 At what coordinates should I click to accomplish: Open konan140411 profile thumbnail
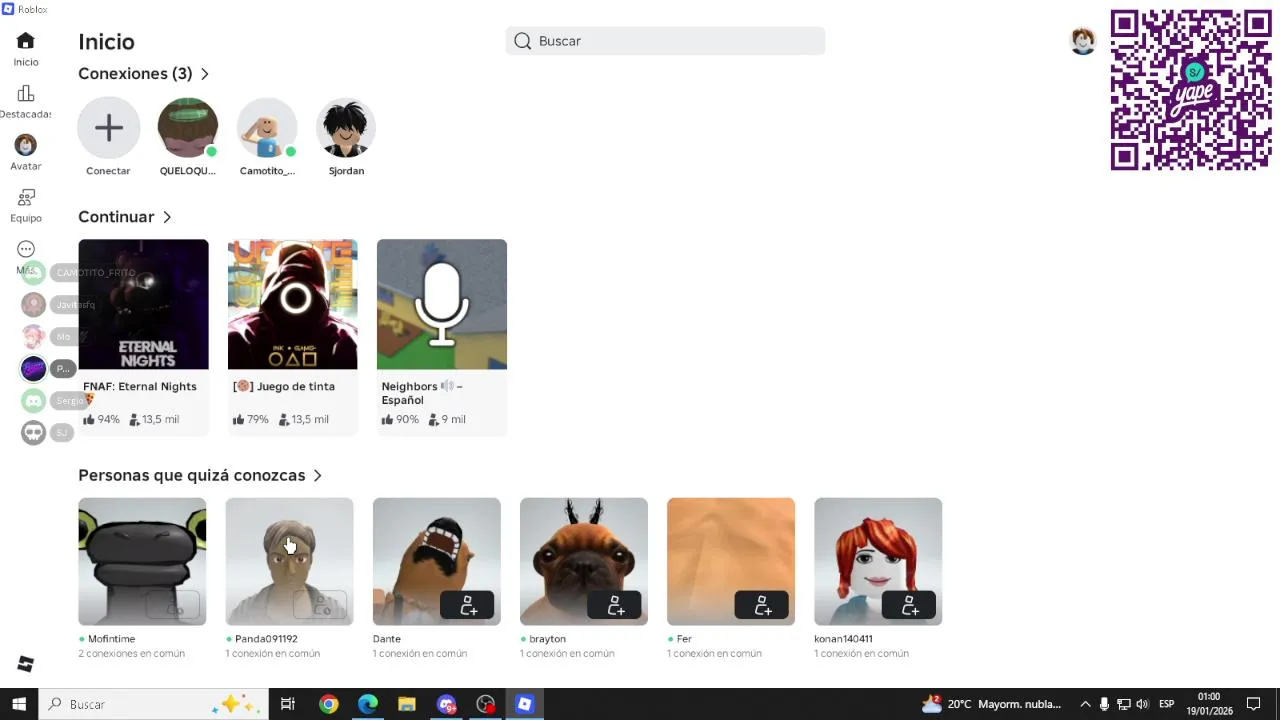878,561
